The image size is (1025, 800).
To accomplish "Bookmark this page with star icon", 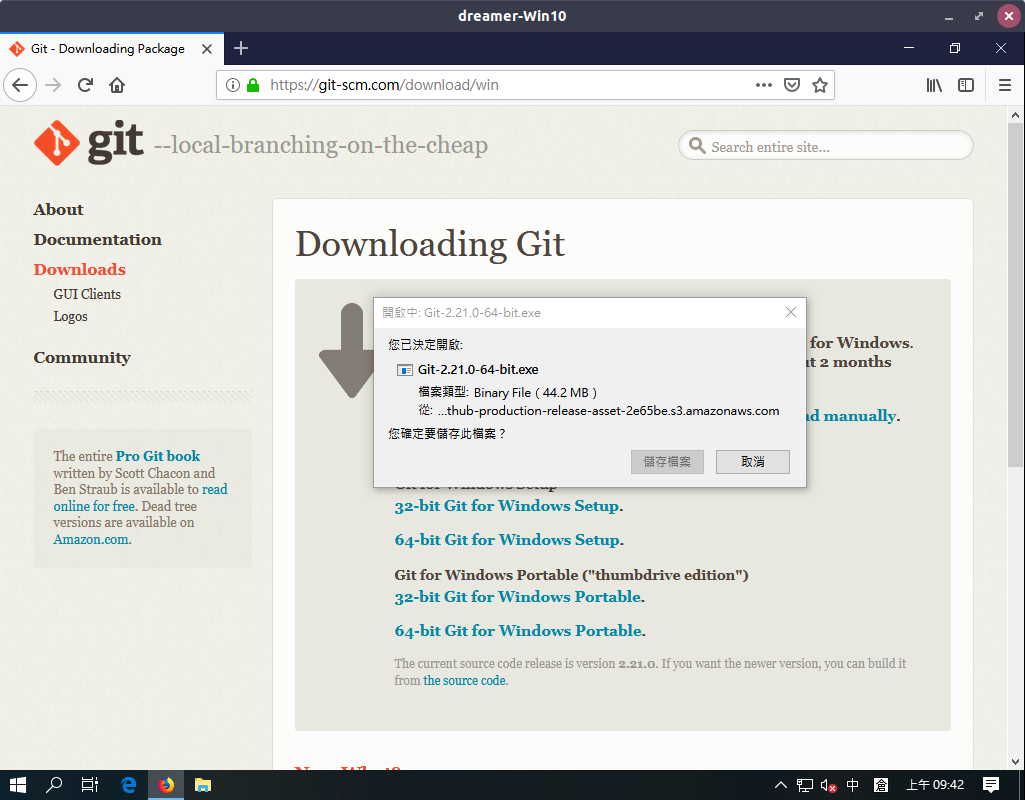I will pos(820,85).
